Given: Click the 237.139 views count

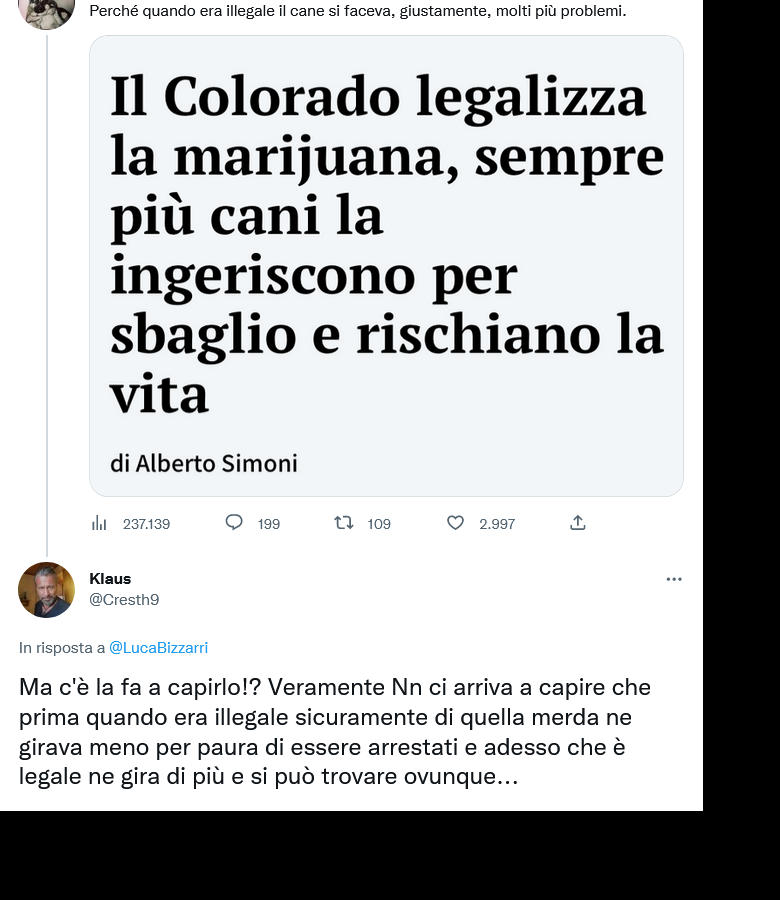Looking at the screenshot, I should [146, 524].
